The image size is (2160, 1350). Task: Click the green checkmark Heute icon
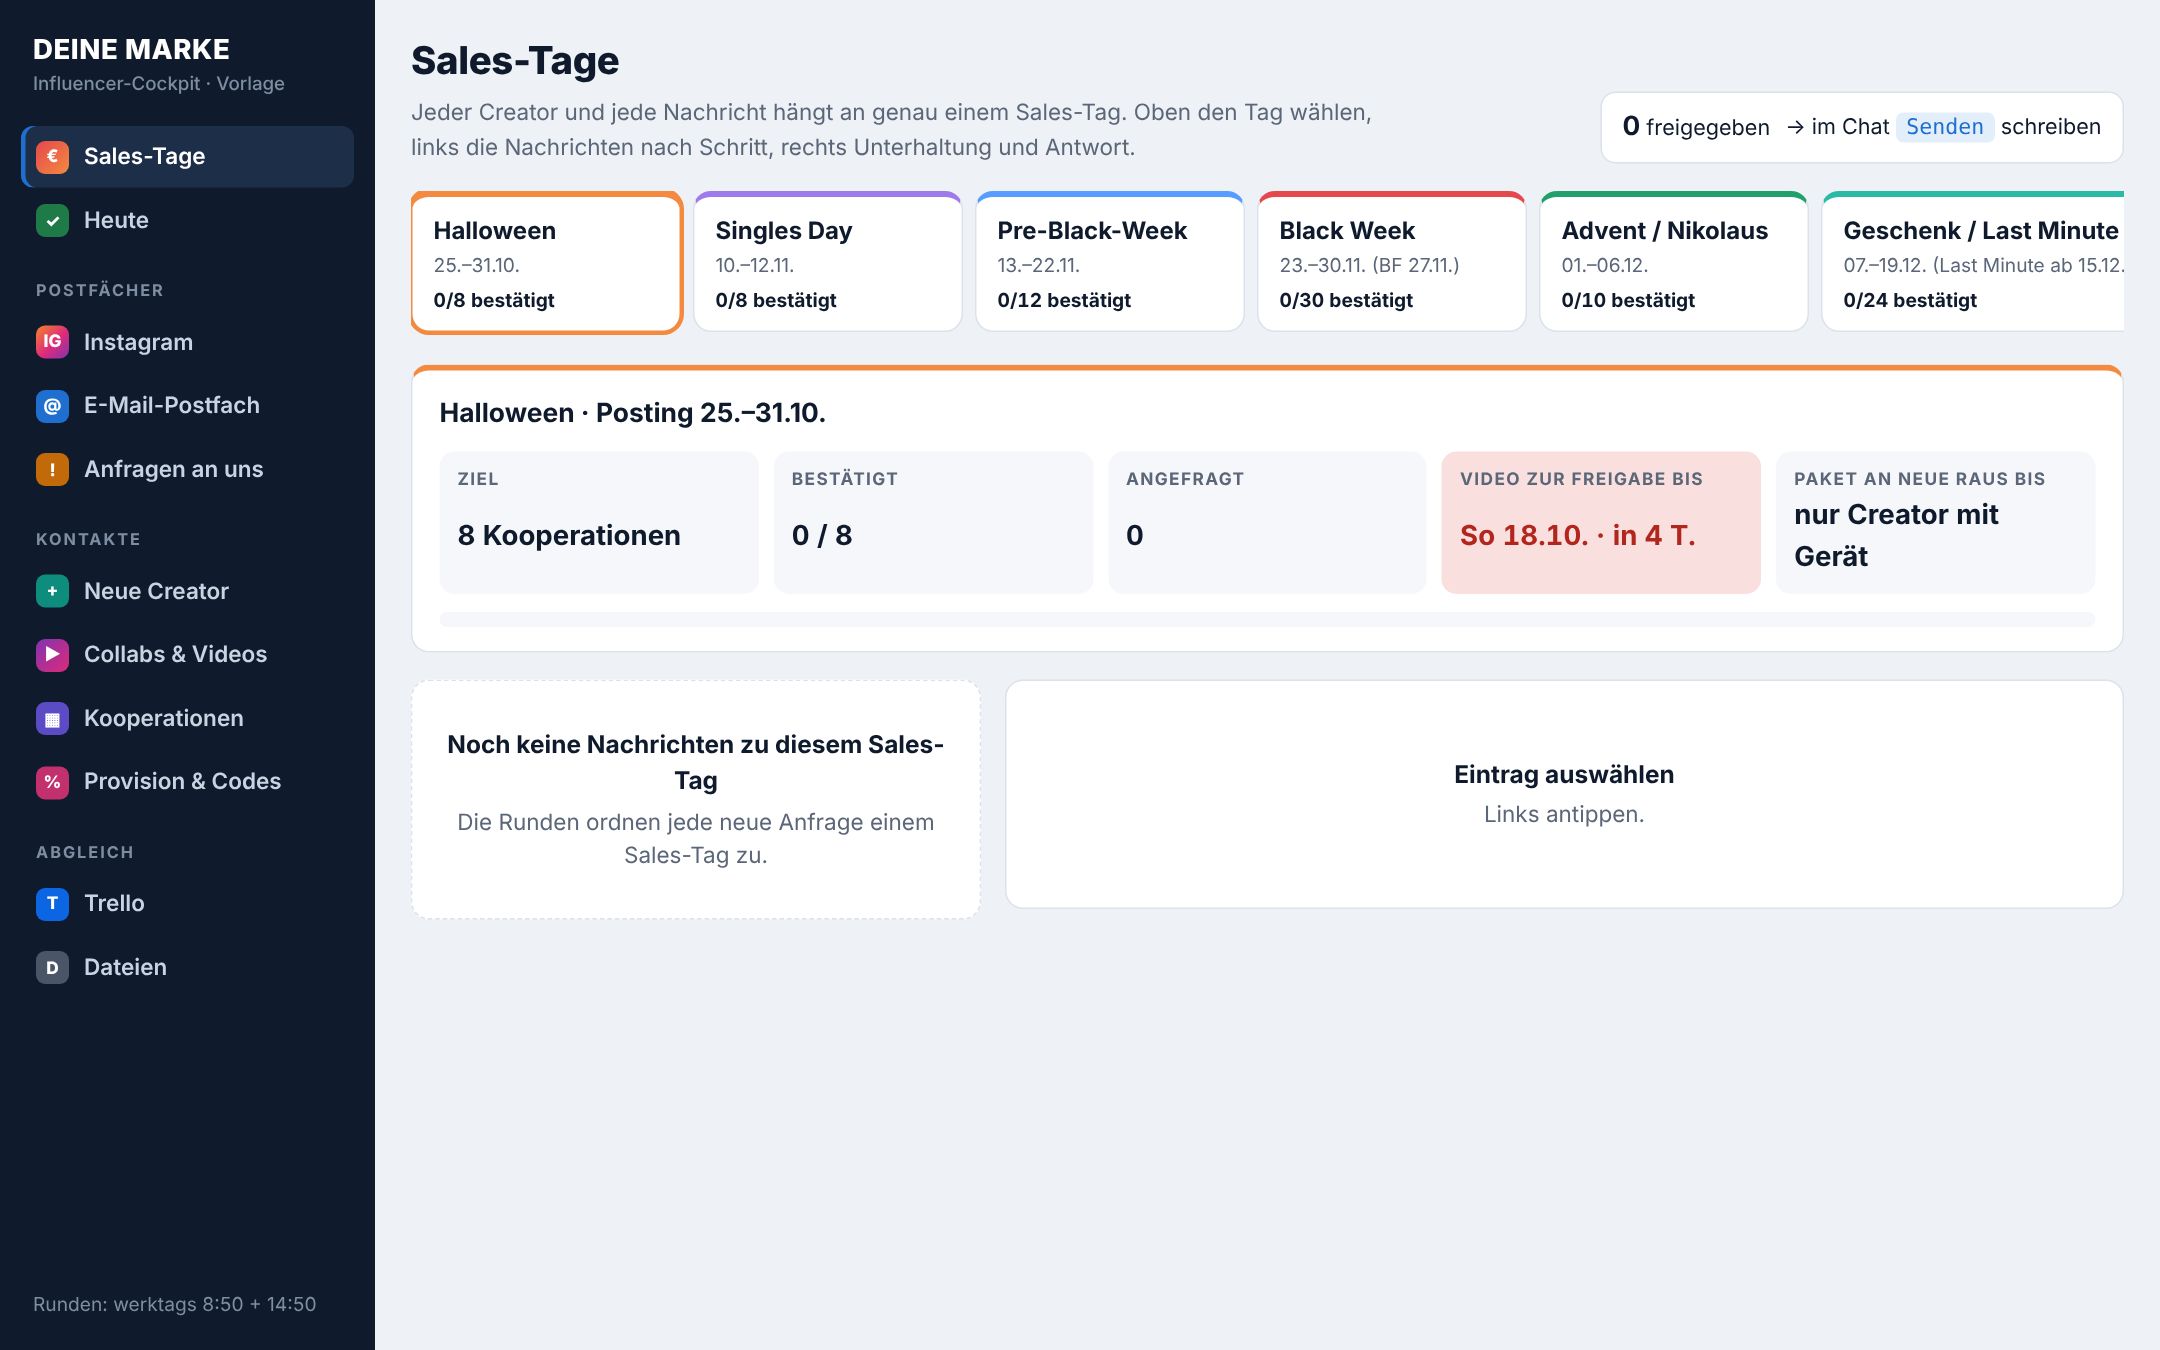coord(52,220)
